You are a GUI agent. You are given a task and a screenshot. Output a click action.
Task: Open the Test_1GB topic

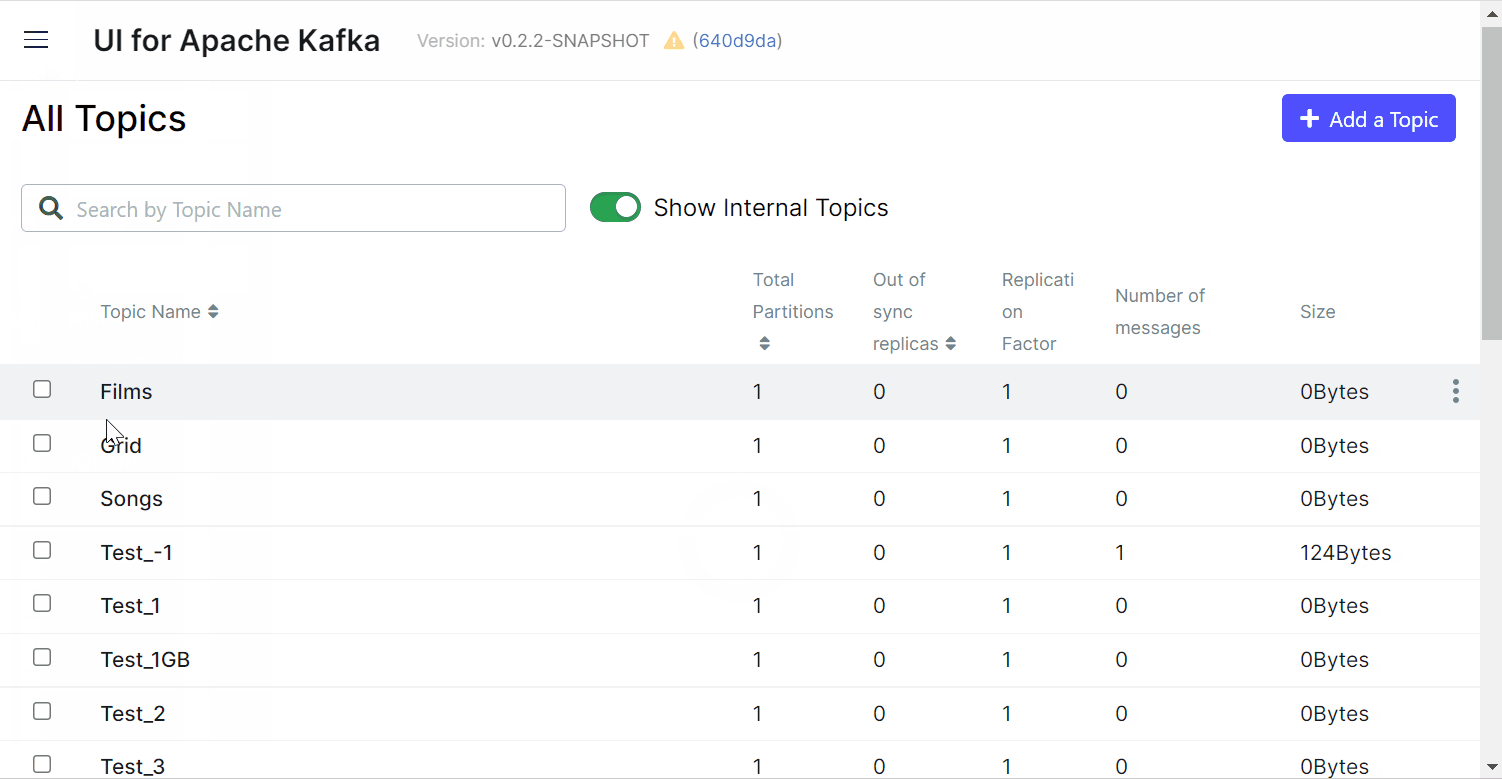coord(145,660)
